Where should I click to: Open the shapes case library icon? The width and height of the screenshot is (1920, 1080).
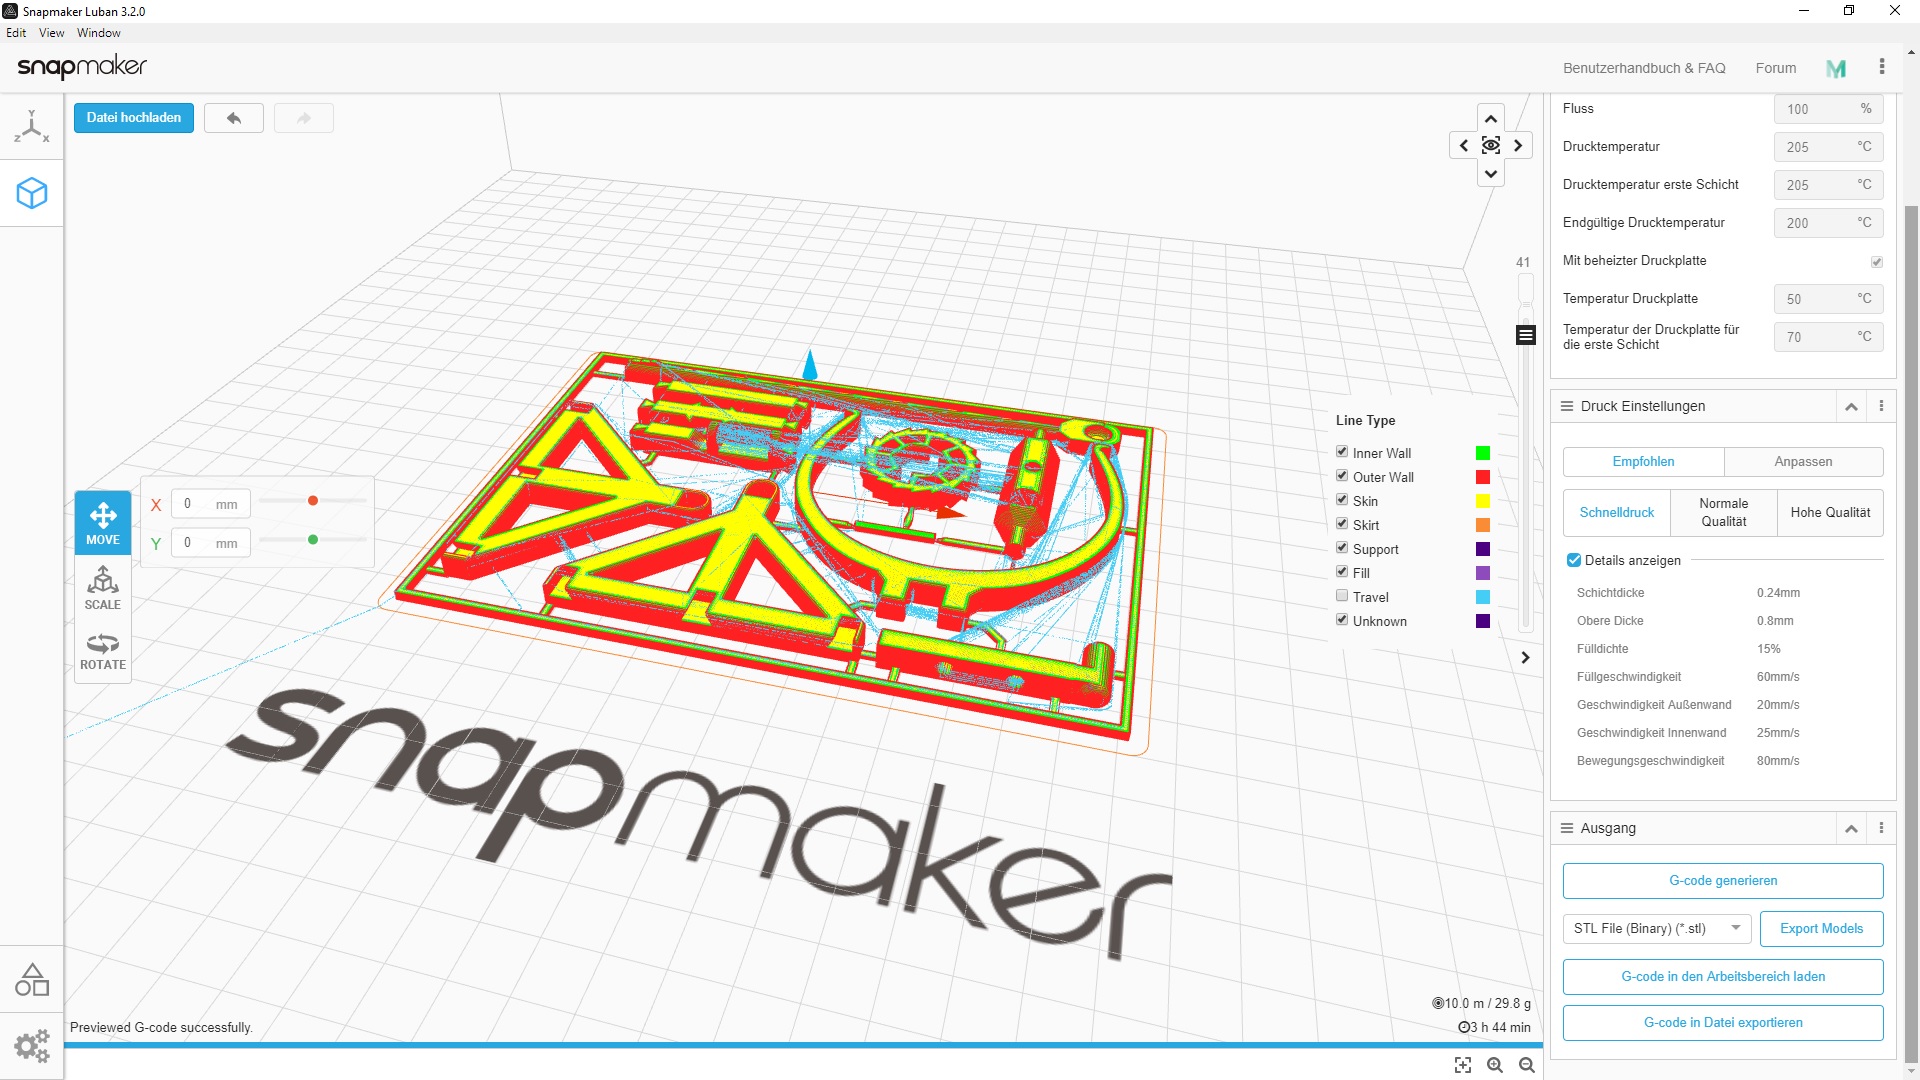[x=31, y=979]
